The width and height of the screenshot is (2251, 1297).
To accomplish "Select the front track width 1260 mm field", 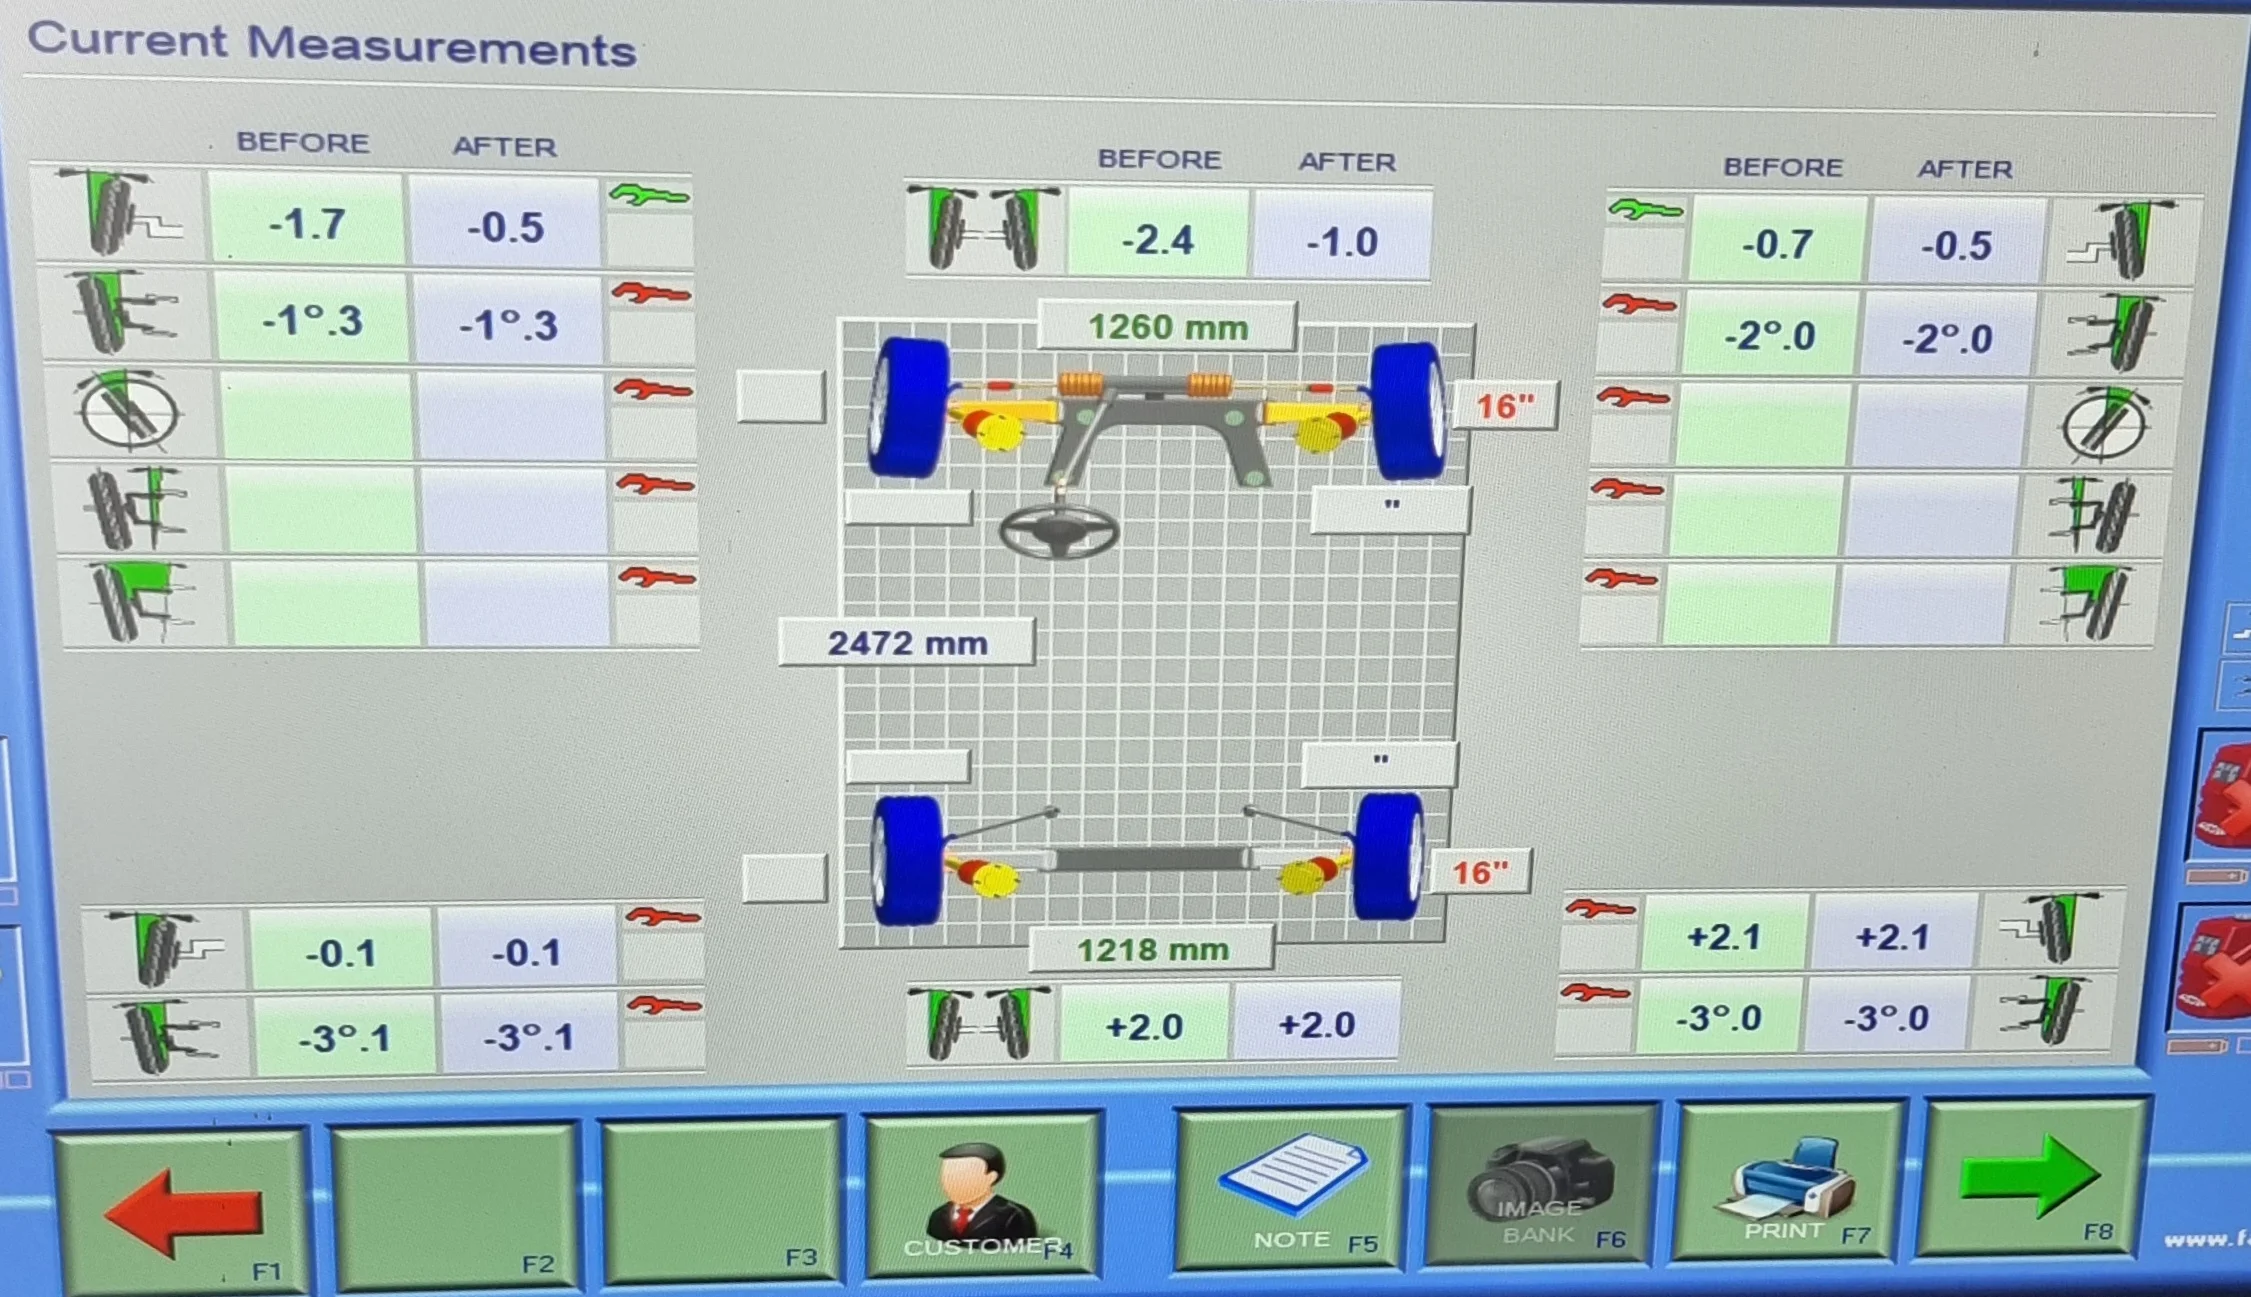I will click(1167, 327).
